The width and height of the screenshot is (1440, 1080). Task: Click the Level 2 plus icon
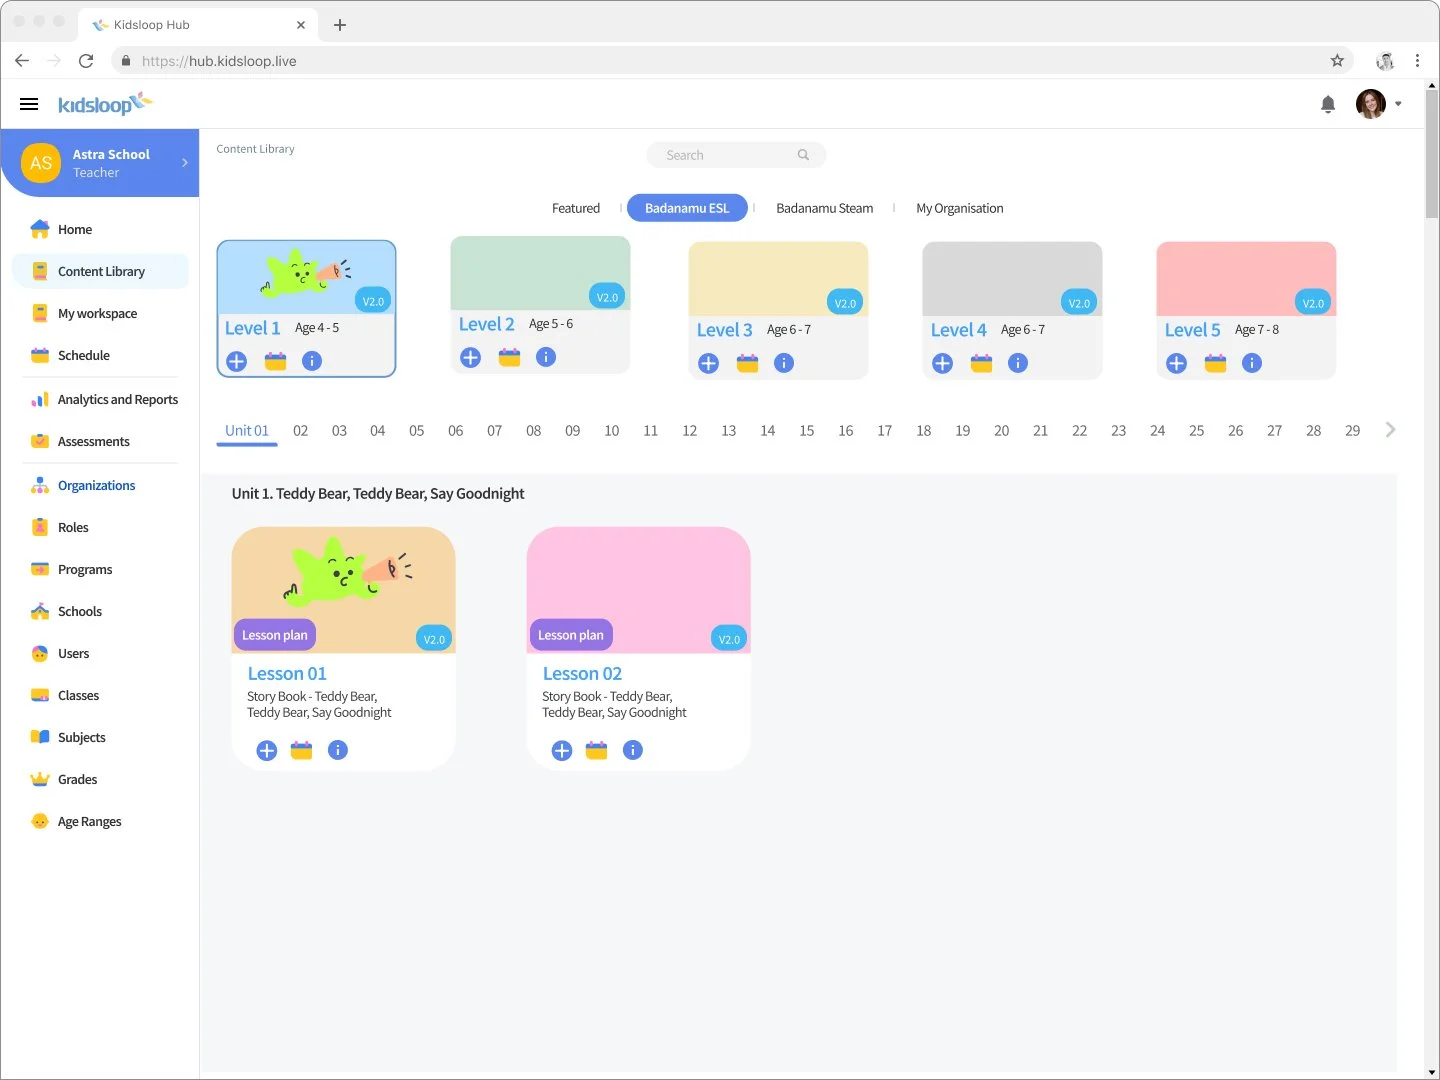click(470, 357)
